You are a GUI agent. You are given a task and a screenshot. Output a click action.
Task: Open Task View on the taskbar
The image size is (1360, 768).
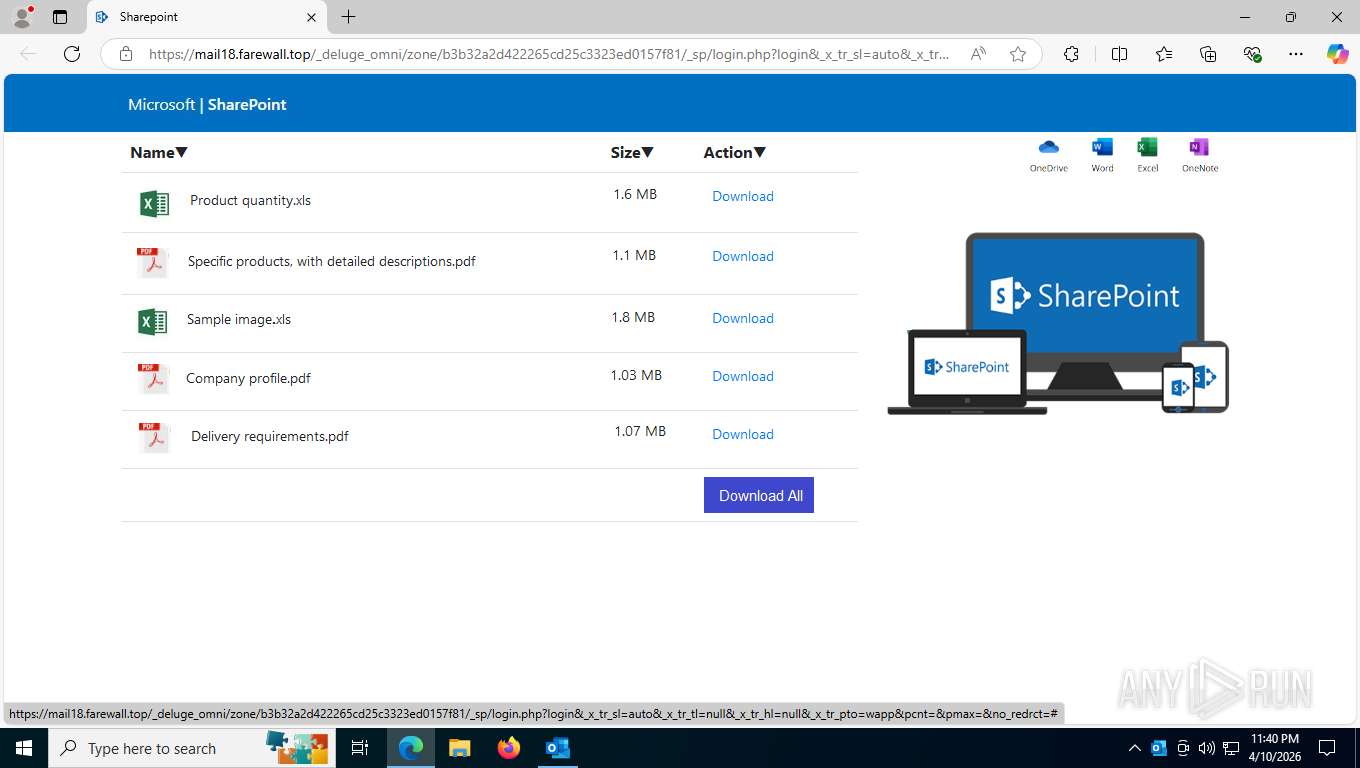click(x=360, y=748)
